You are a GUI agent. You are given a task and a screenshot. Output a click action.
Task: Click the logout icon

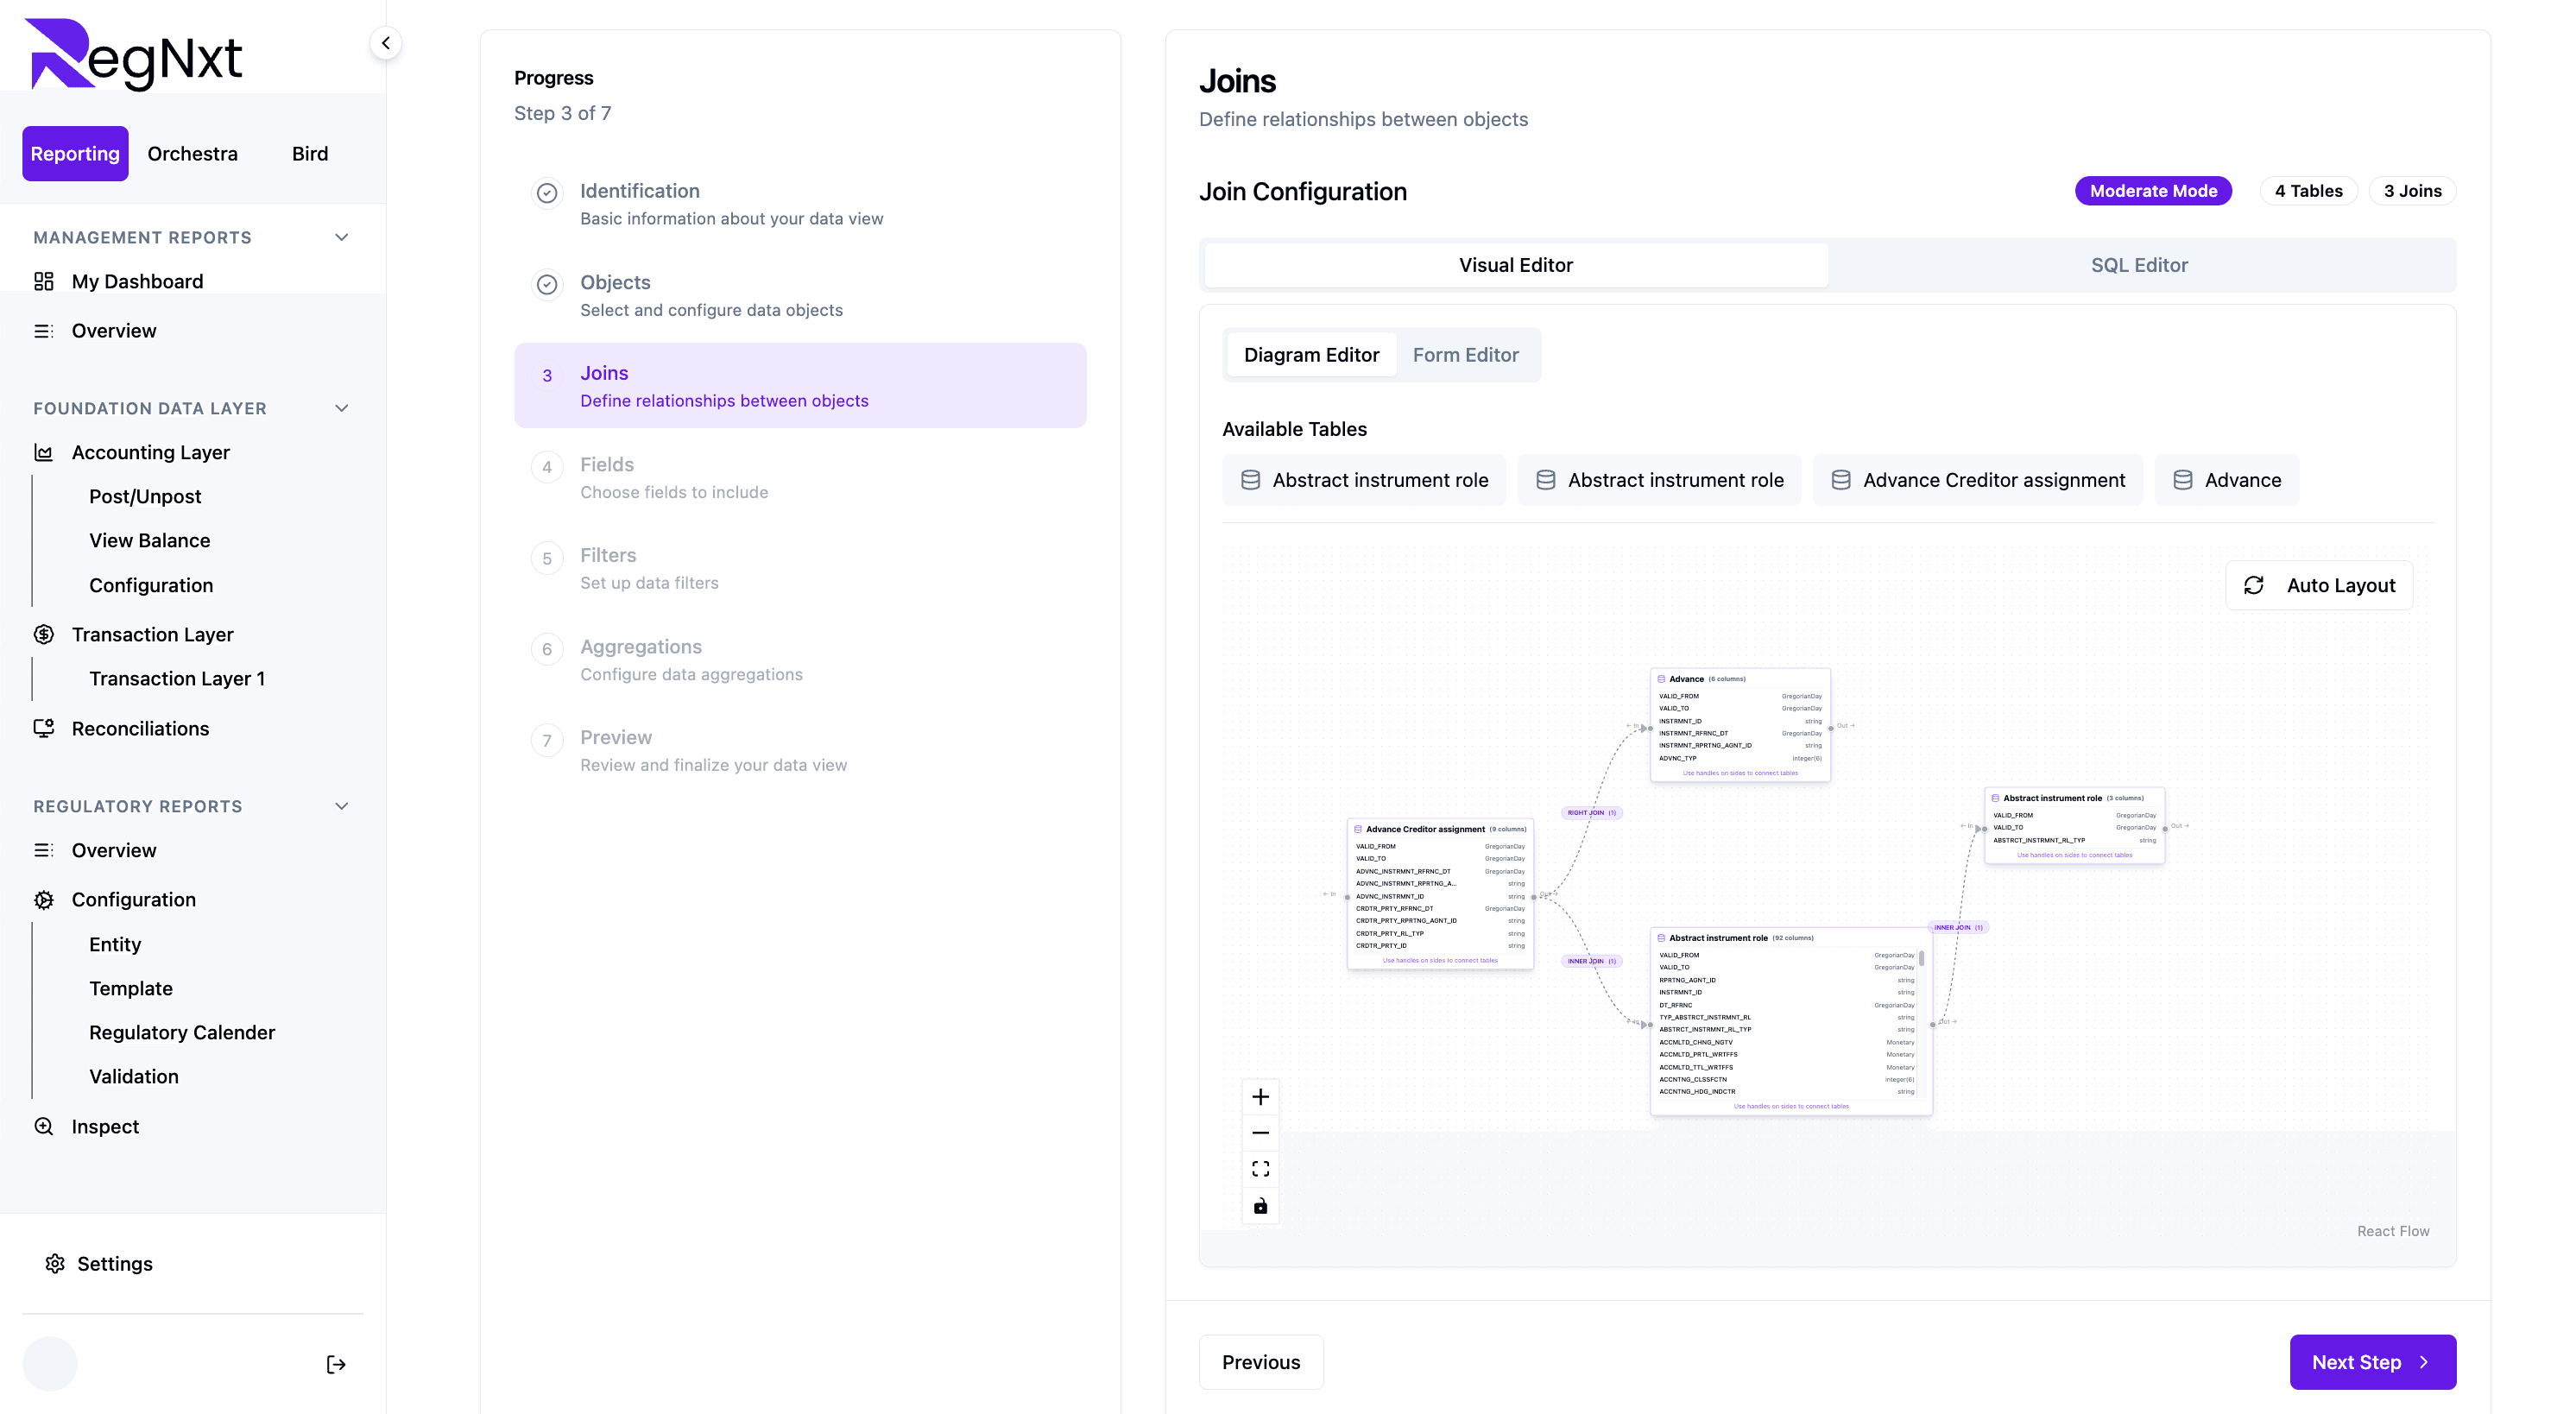tap(336, 1364)
